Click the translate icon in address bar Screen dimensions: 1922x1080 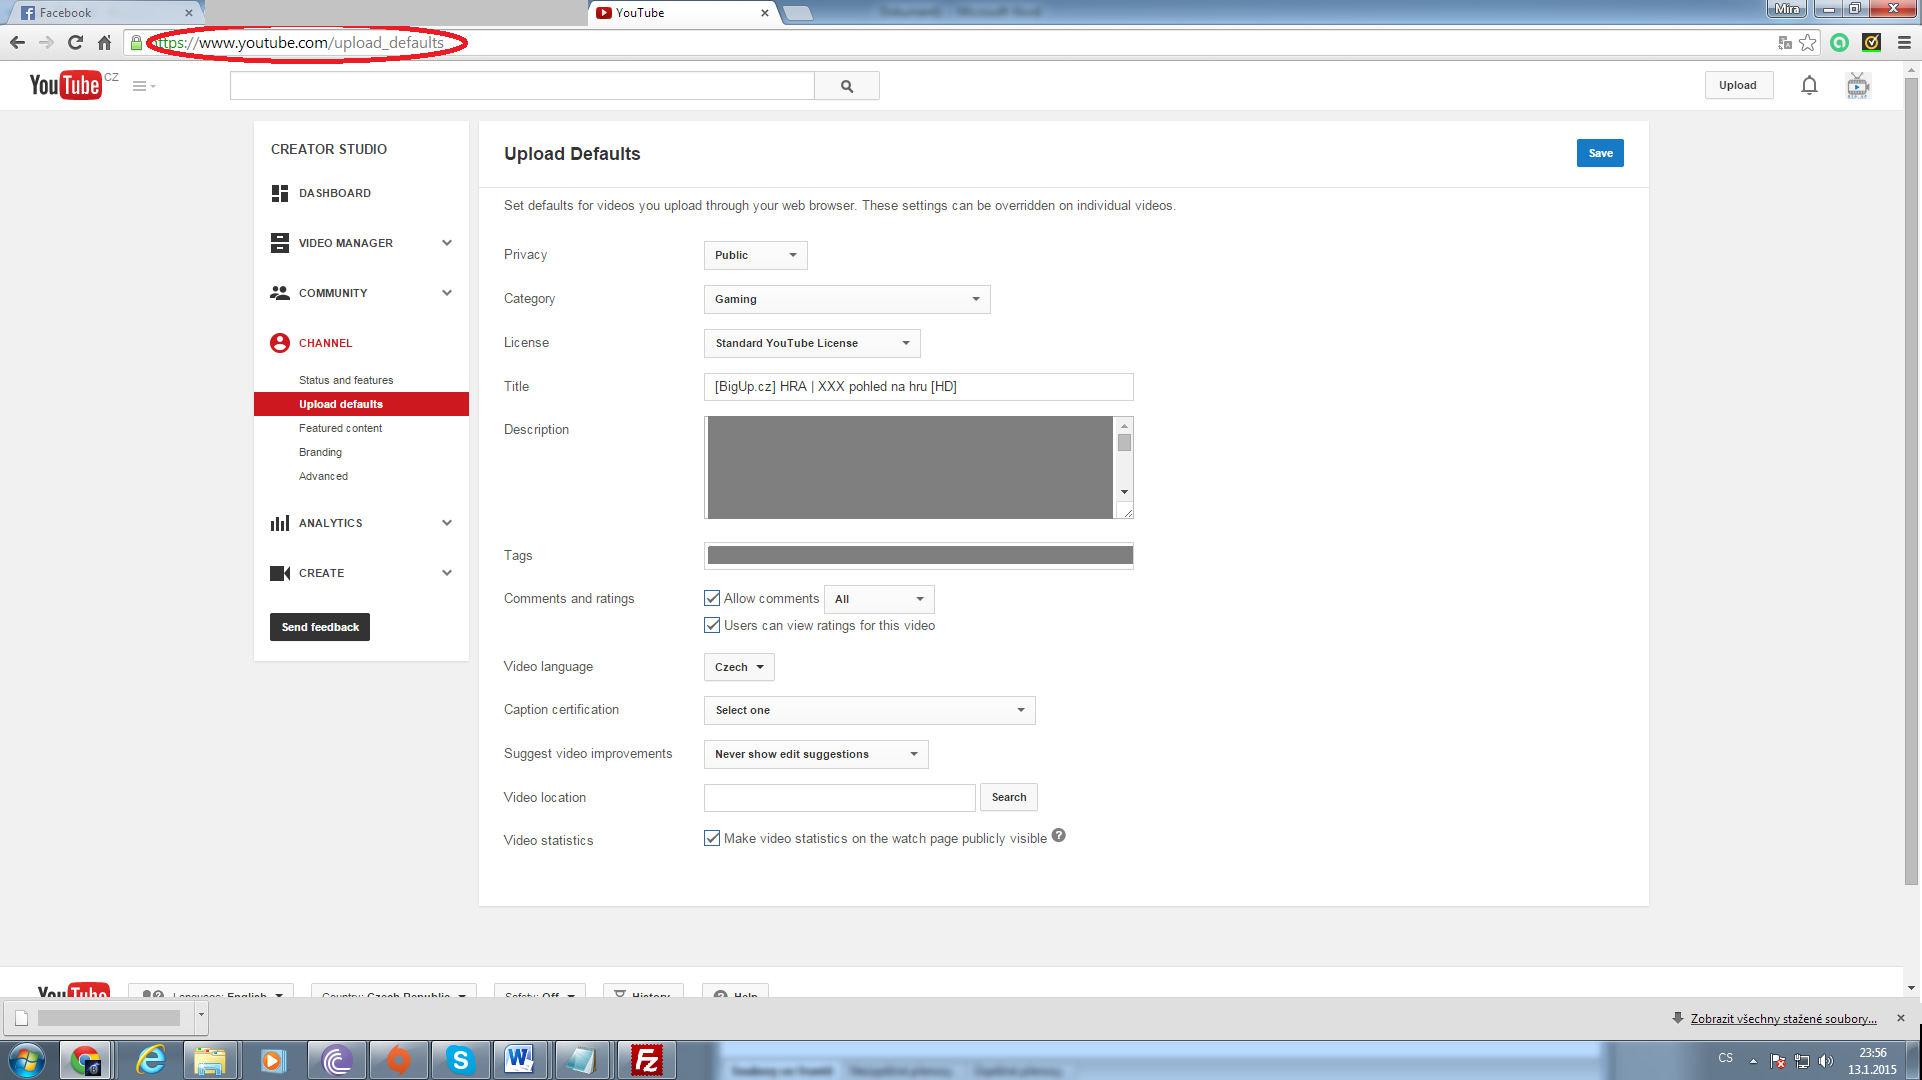click(x=1785, y=42)
